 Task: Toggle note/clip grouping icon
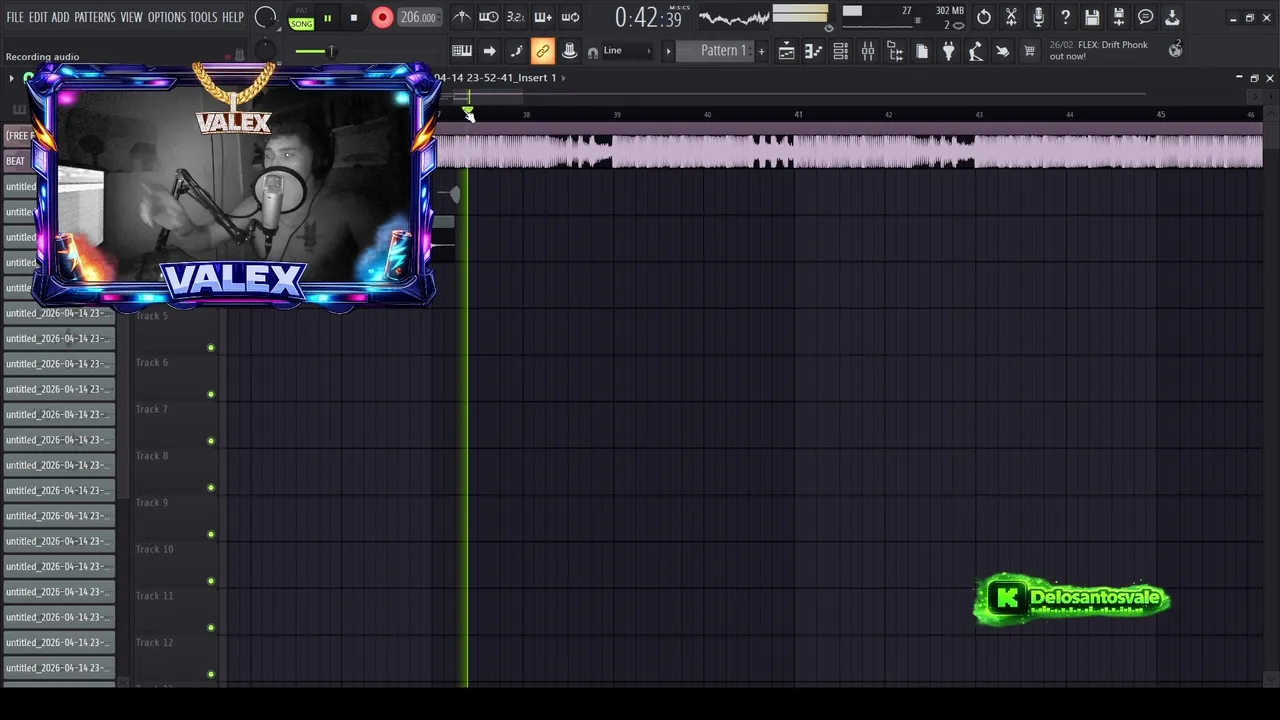point(516,51)
